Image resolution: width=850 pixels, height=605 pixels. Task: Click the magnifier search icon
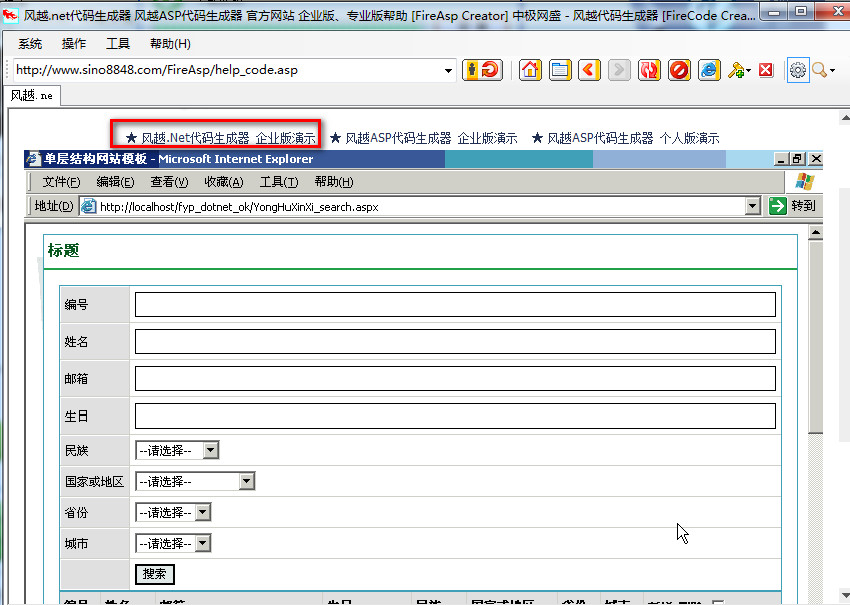[x=821, y=70]
